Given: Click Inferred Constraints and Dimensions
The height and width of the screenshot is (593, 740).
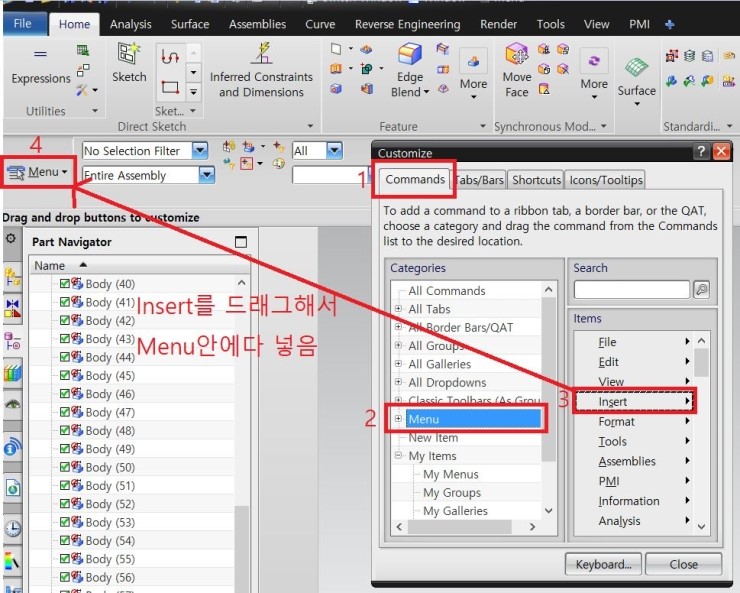Looking at the screenshot, I should pos(261,70).
